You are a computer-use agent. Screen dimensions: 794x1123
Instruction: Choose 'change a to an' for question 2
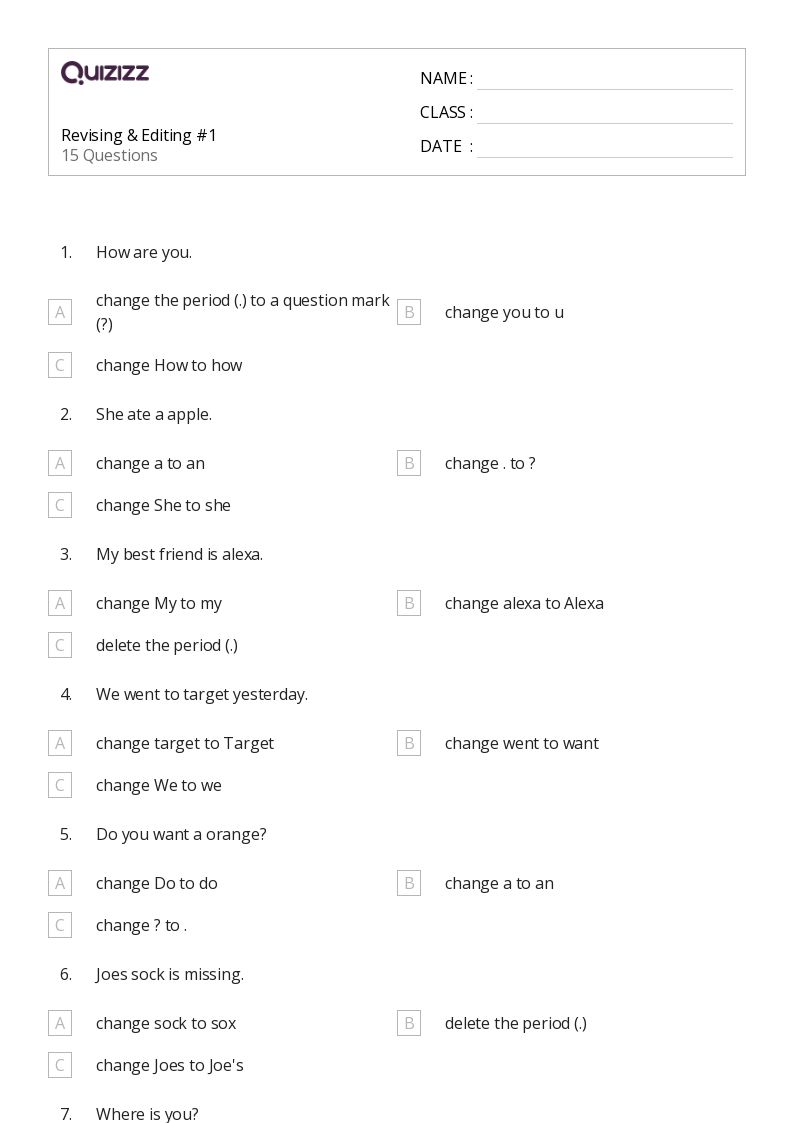click(60, 463)
